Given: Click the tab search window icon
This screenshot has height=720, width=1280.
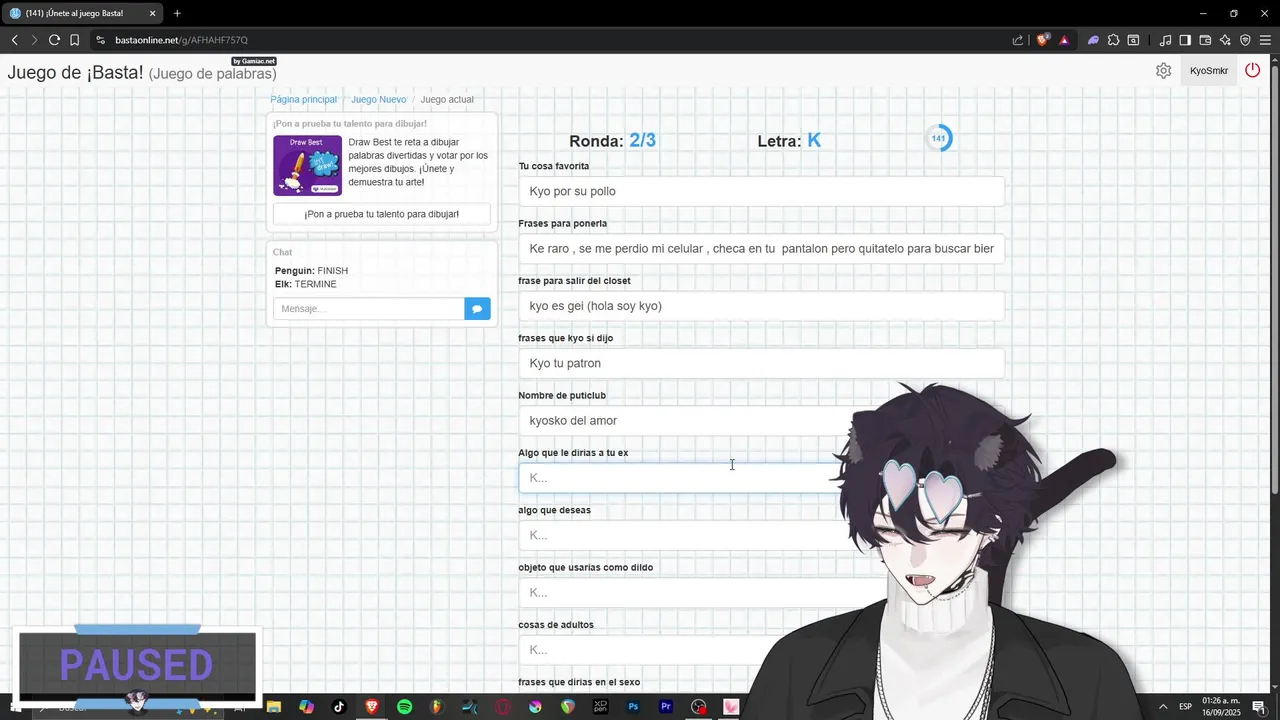Looking at the screenshot, I should [1133, 40].
